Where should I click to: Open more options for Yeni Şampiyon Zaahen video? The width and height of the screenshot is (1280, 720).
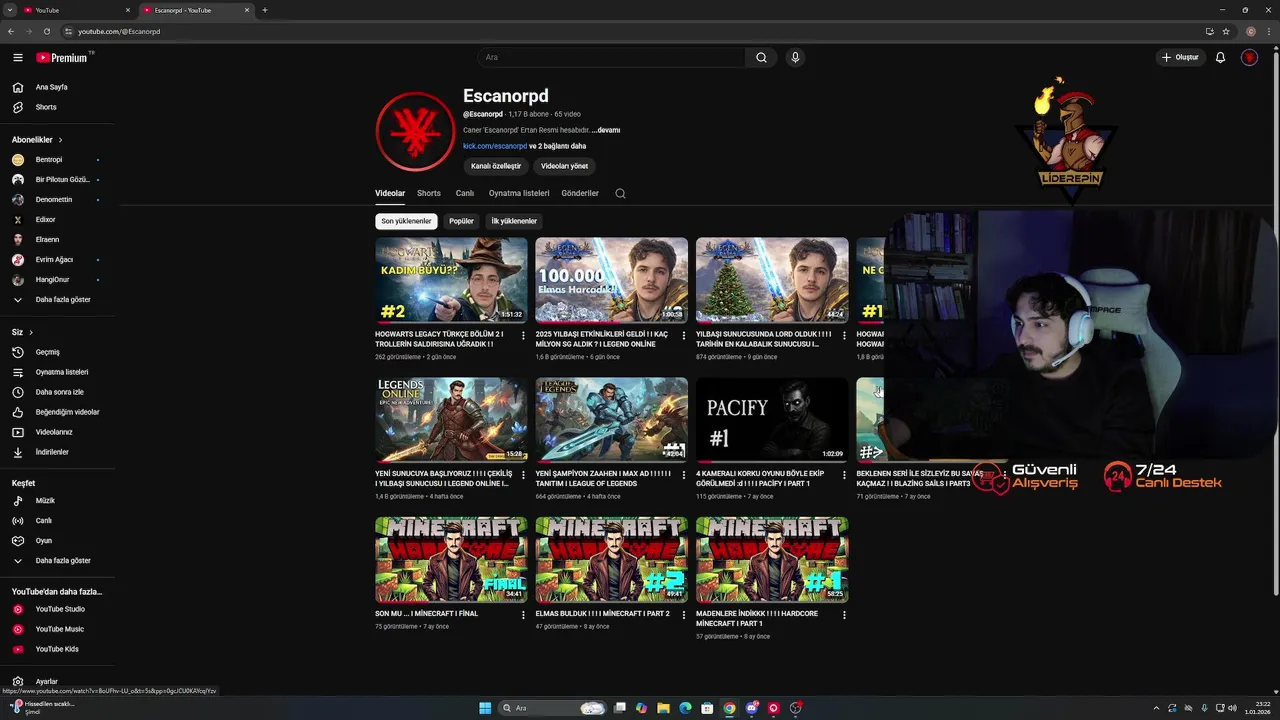click(x=684, y=475)
